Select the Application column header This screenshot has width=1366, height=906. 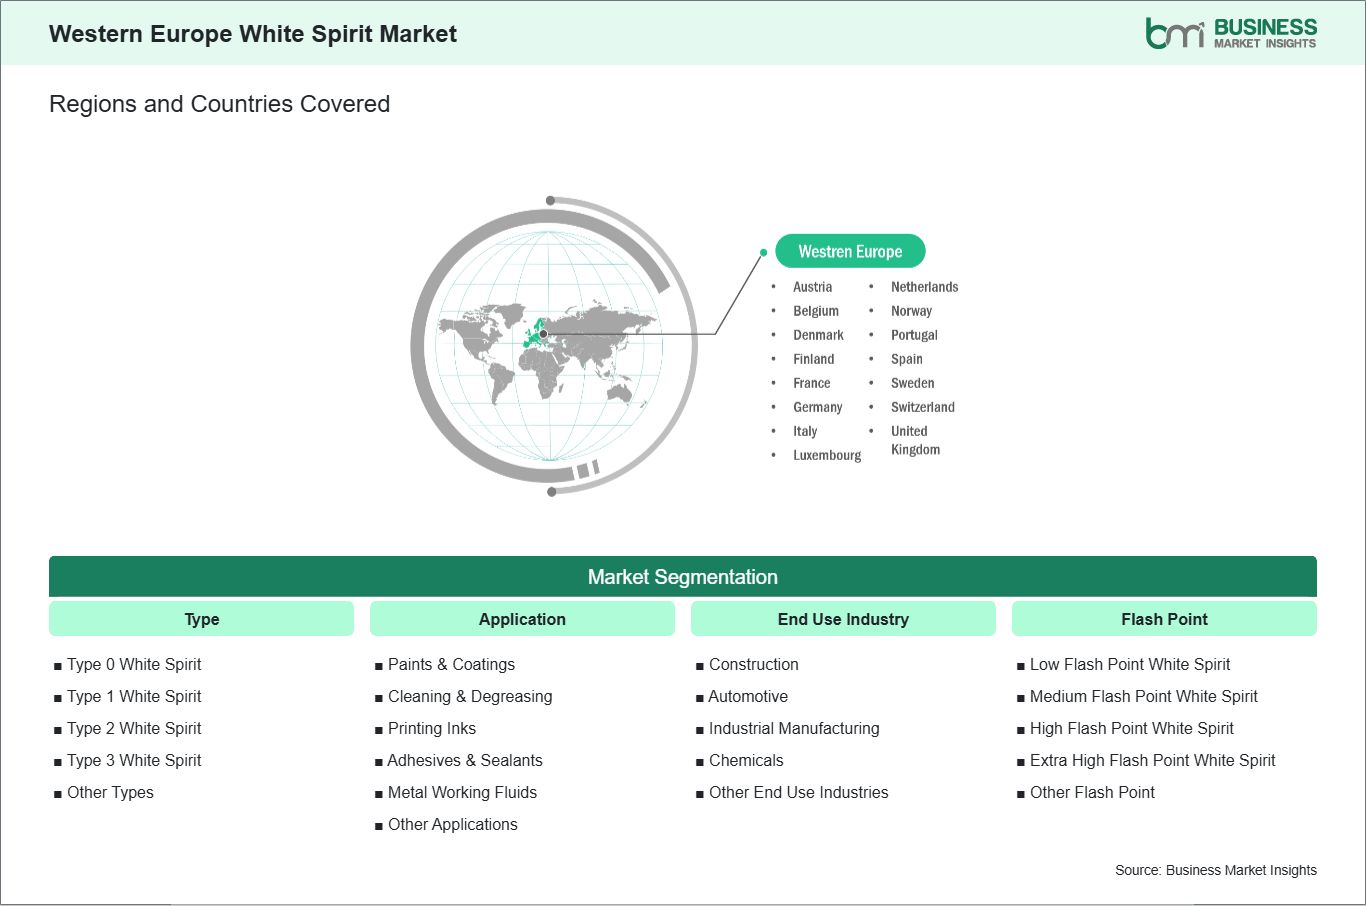[x=522, y=619]
